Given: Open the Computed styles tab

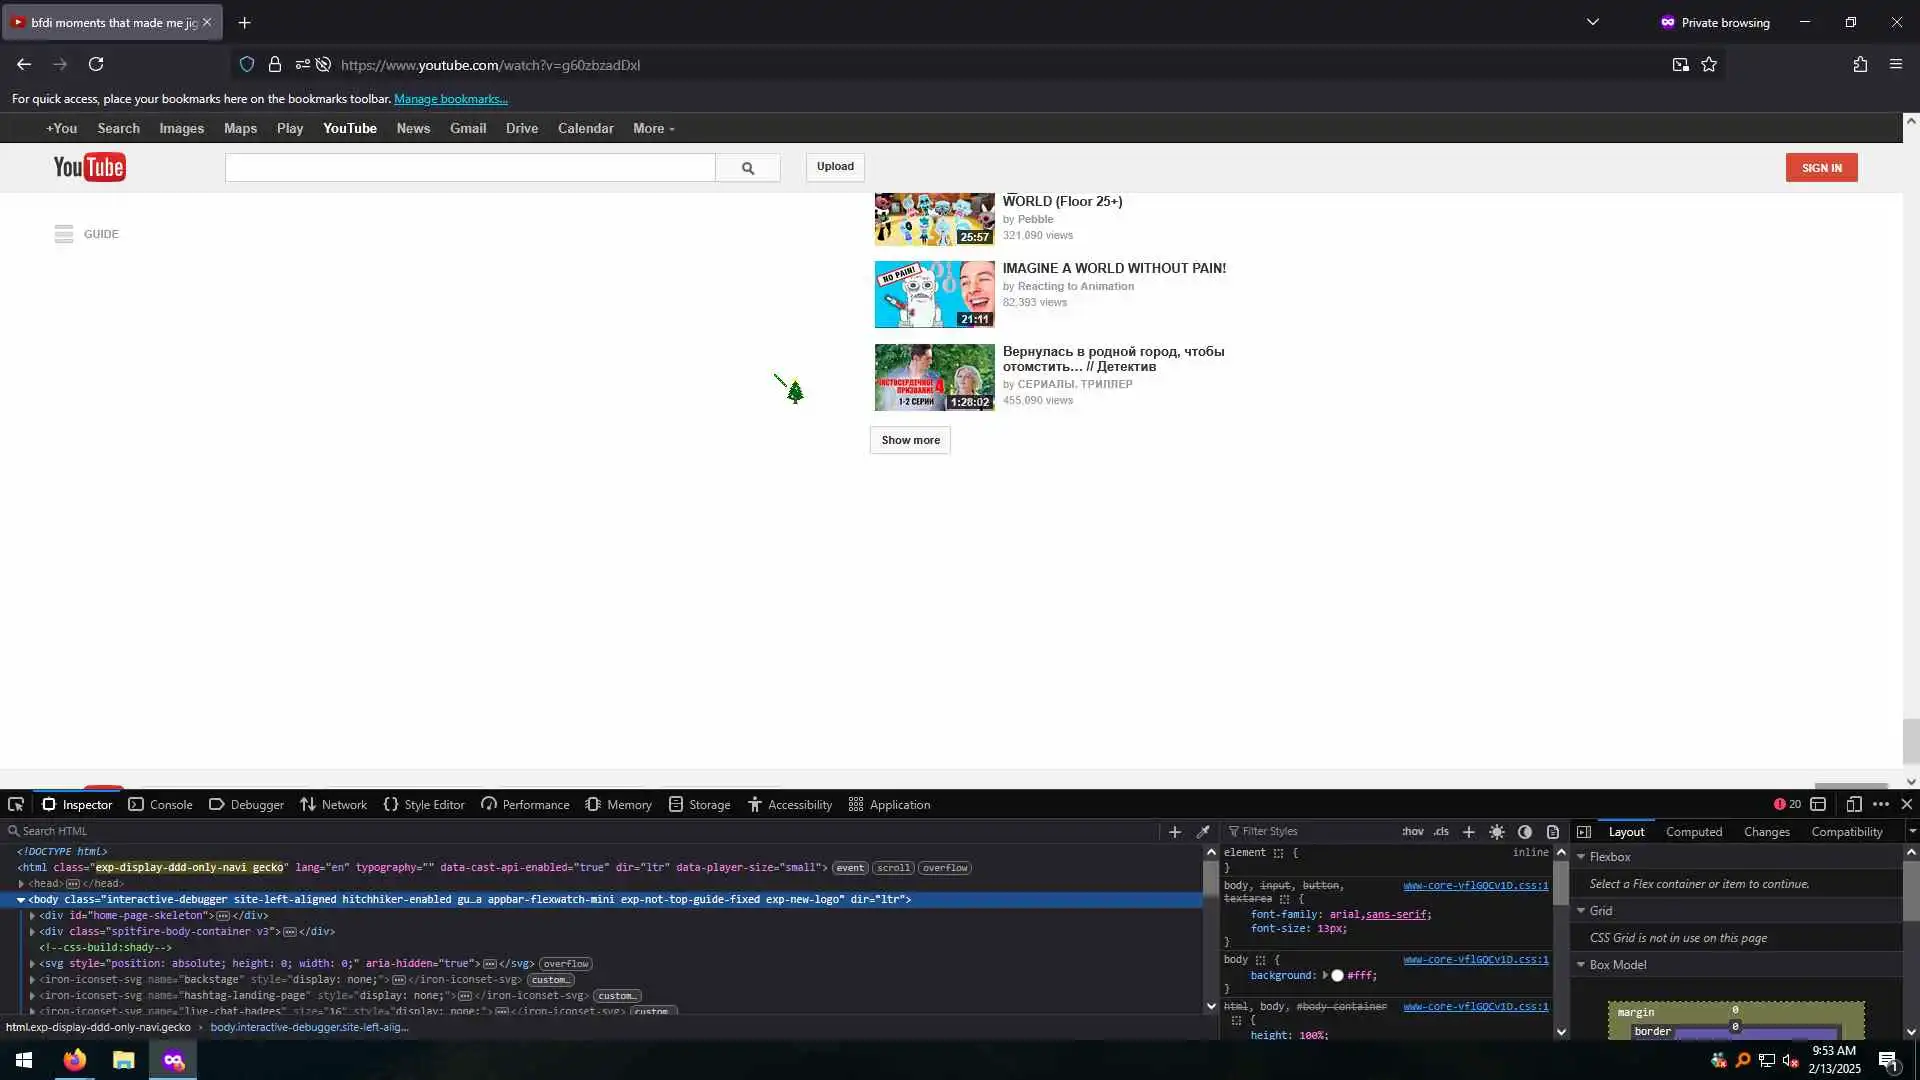Looking at the screenshot, I should [x=1693, y=831].
